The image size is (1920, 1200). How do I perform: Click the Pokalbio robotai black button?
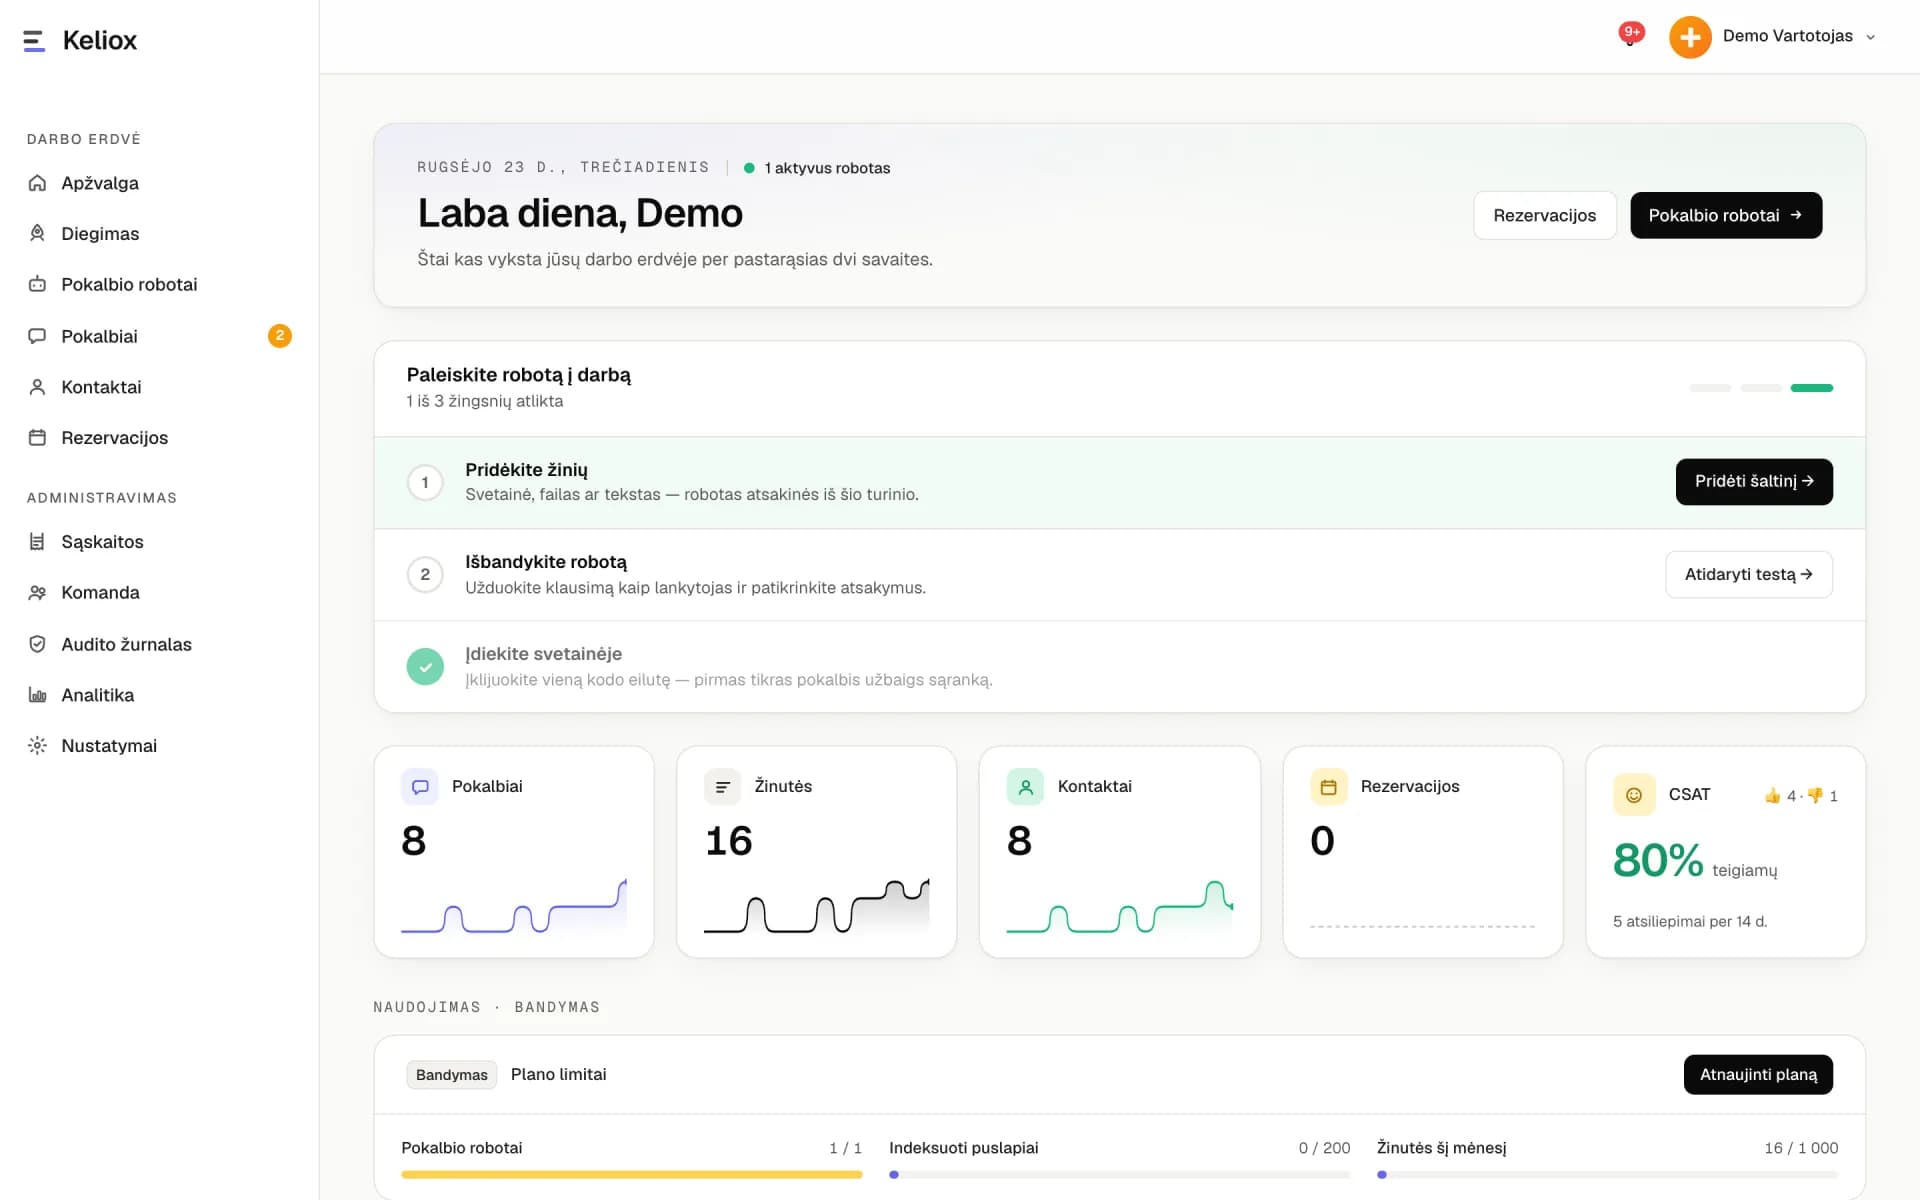click(x=1726, y=215)
